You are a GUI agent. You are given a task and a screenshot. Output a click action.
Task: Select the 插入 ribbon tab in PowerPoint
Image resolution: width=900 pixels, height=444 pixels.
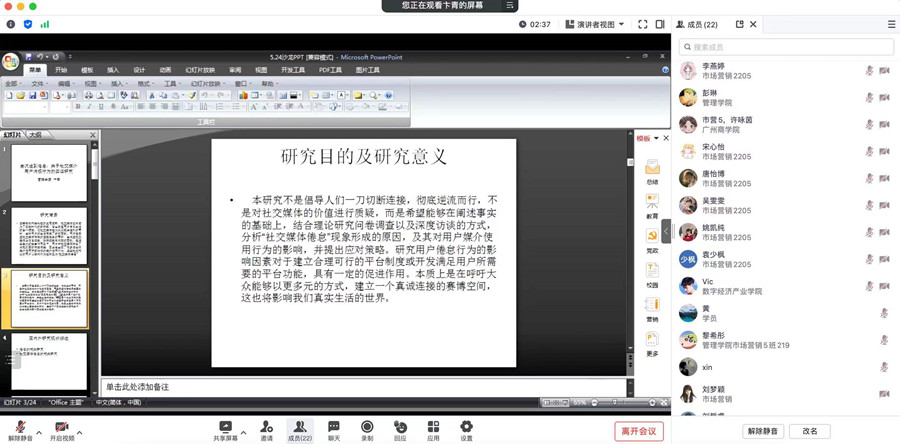pyautogui.click(x=113, y=70)
